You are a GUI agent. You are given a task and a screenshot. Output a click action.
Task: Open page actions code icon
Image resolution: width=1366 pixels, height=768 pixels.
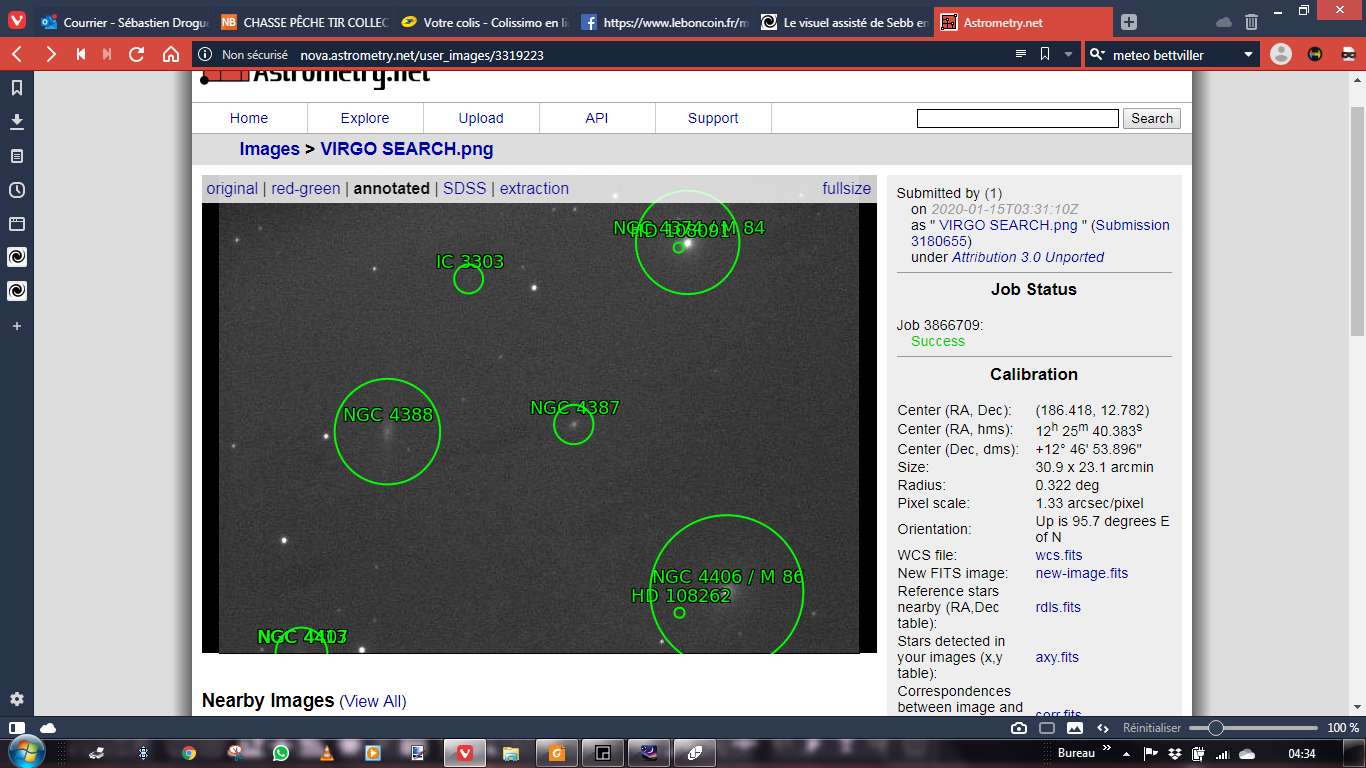coord(1103,728)
